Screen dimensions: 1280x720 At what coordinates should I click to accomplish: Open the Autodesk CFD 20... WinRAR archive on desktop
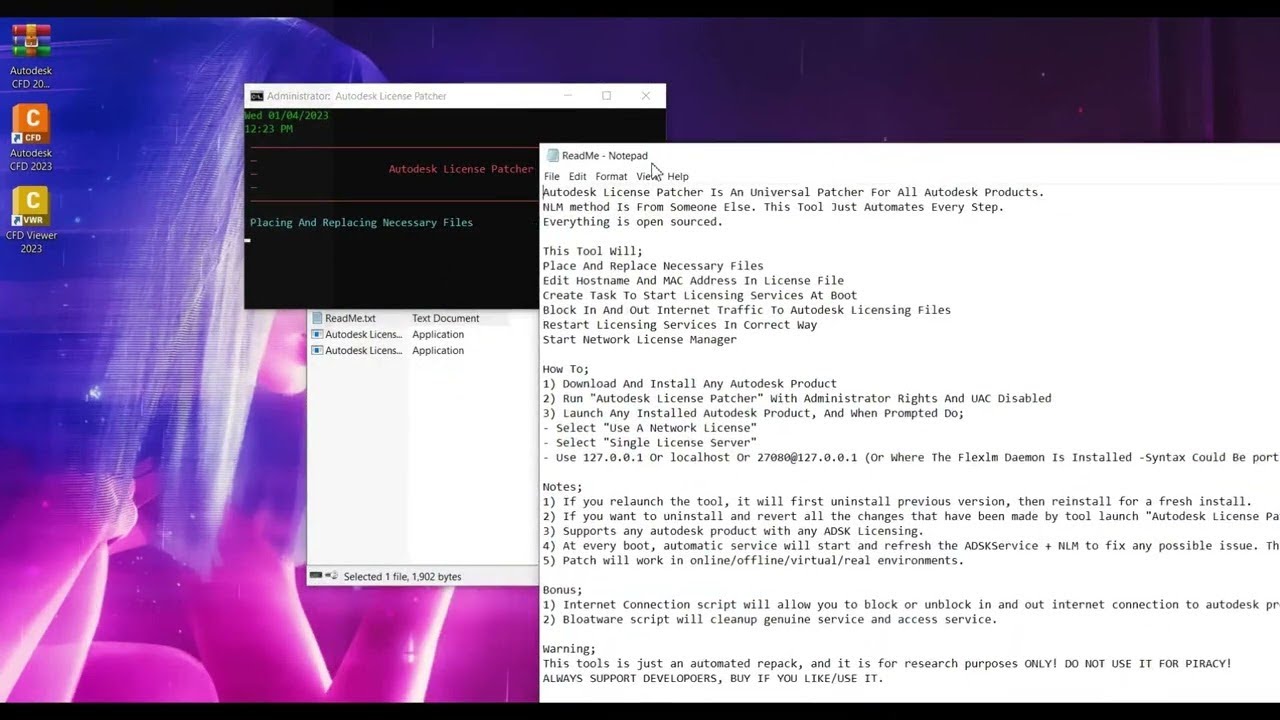coord(31,55)
